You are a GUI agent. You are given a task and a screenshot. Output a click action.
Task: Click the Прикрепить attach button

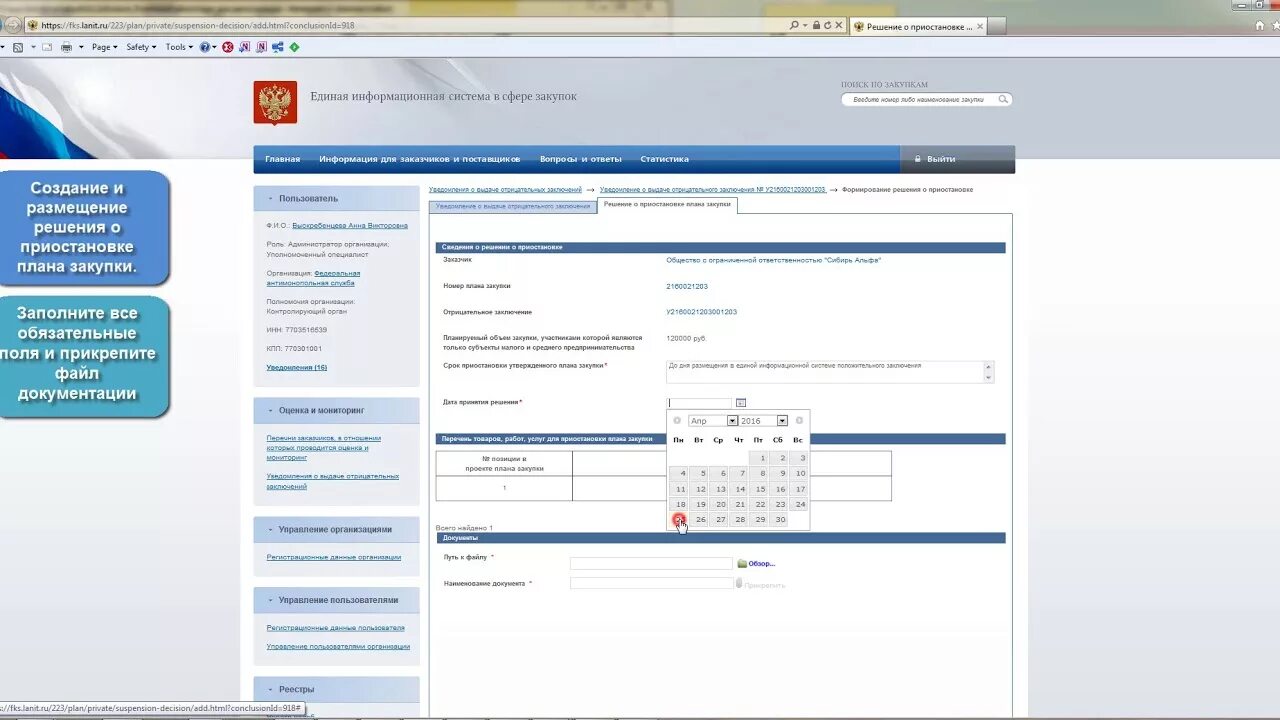click(x=765, y=585)
